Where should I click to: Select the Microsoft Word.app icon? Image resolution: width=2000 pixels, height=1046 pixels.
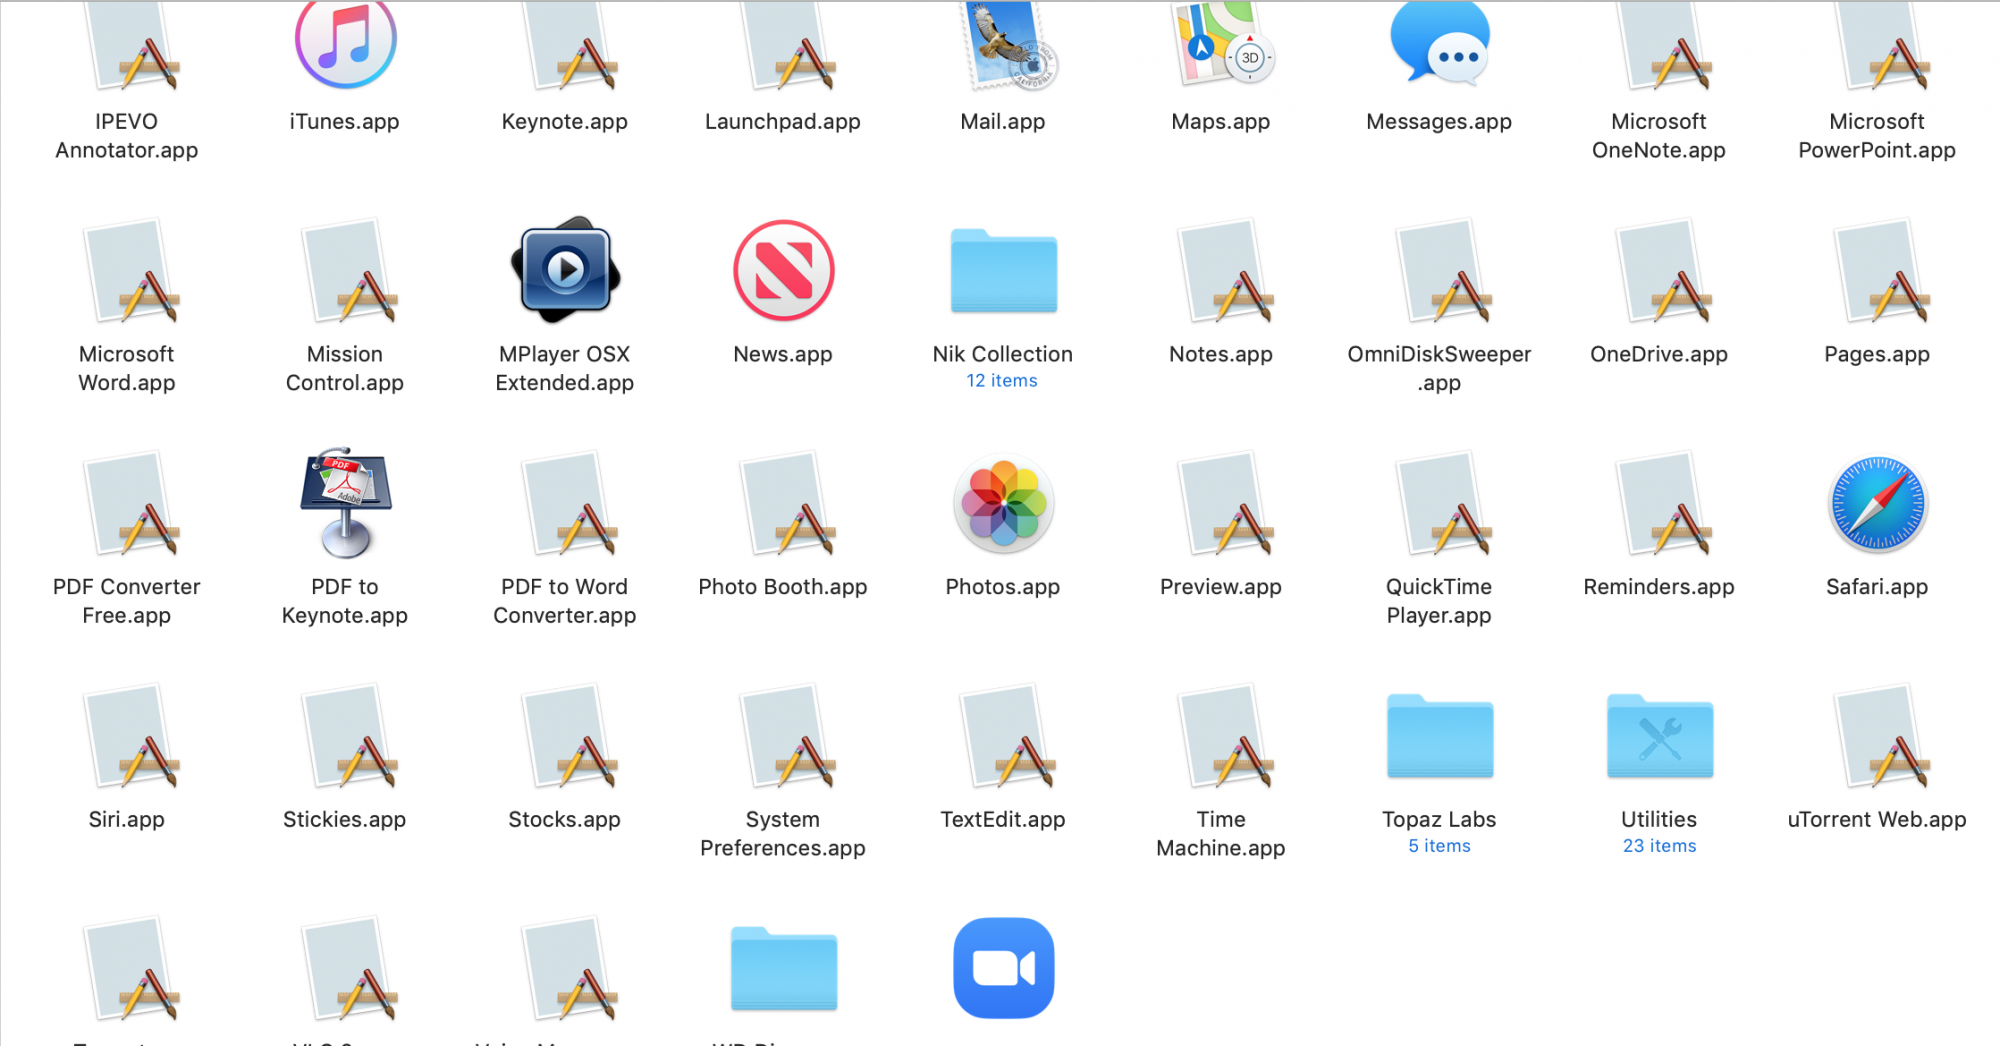[132, 271]
